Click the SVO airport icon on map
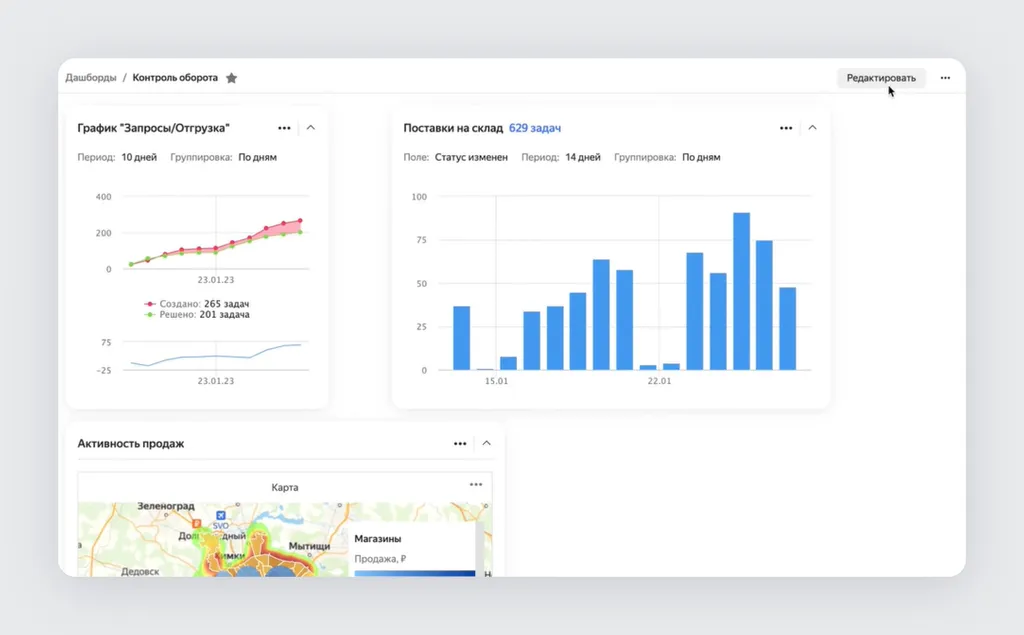Viewport: 1024px width, 635px height. [x=221, y=515]
